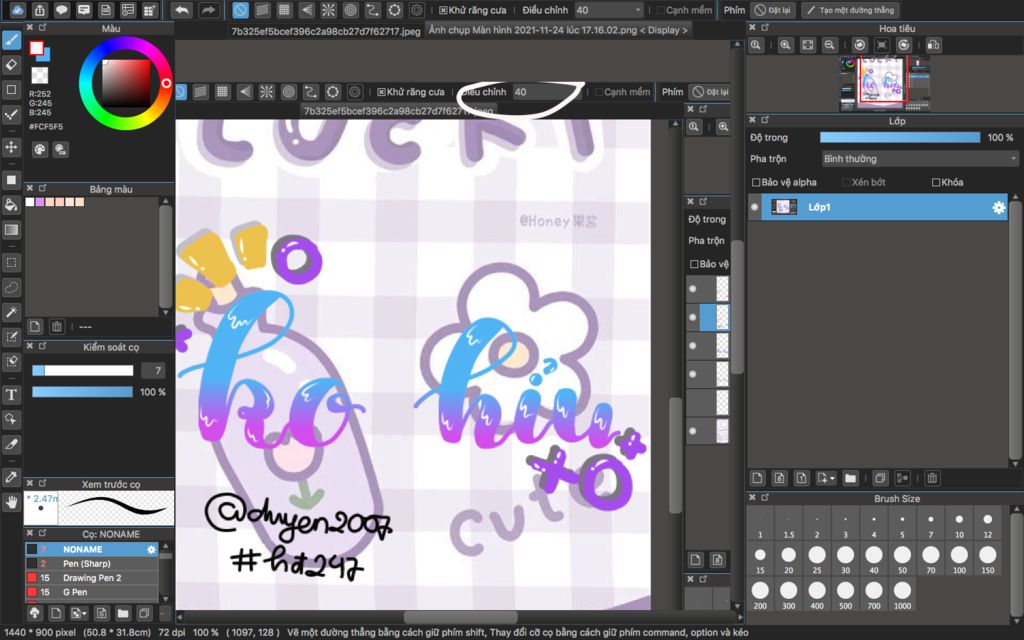Select the Hand tool
The width and height of the screenshot is (1024, 640).
point(11,502)
